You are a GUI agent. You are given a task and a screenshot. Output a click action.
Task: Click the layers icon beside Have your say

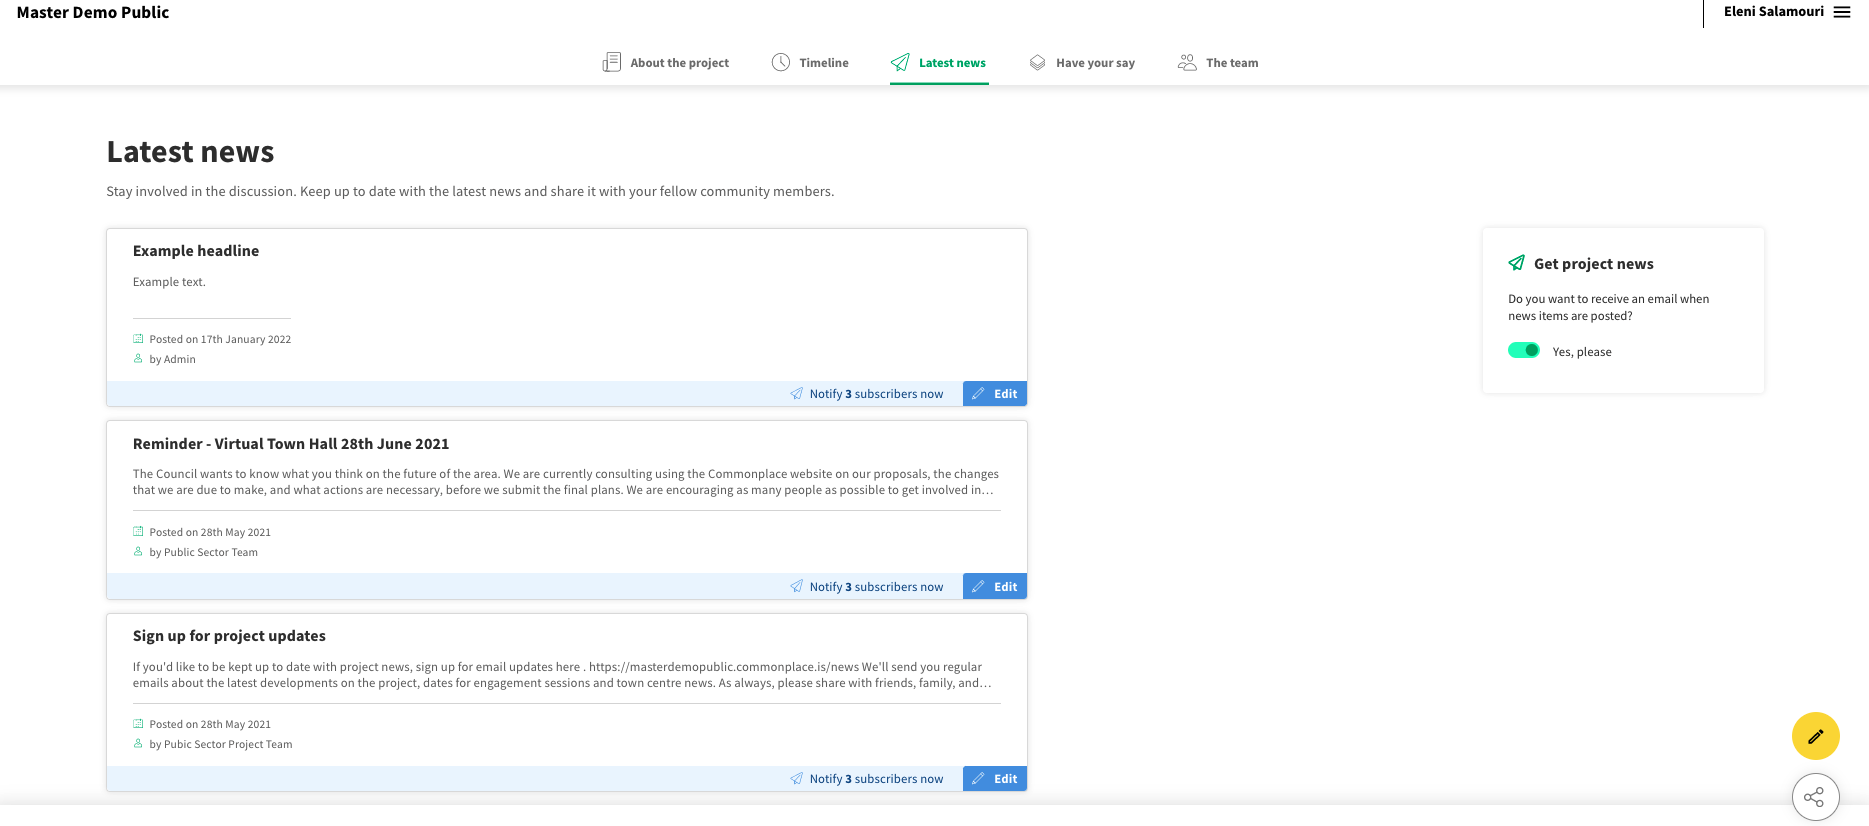[1037, 62]
